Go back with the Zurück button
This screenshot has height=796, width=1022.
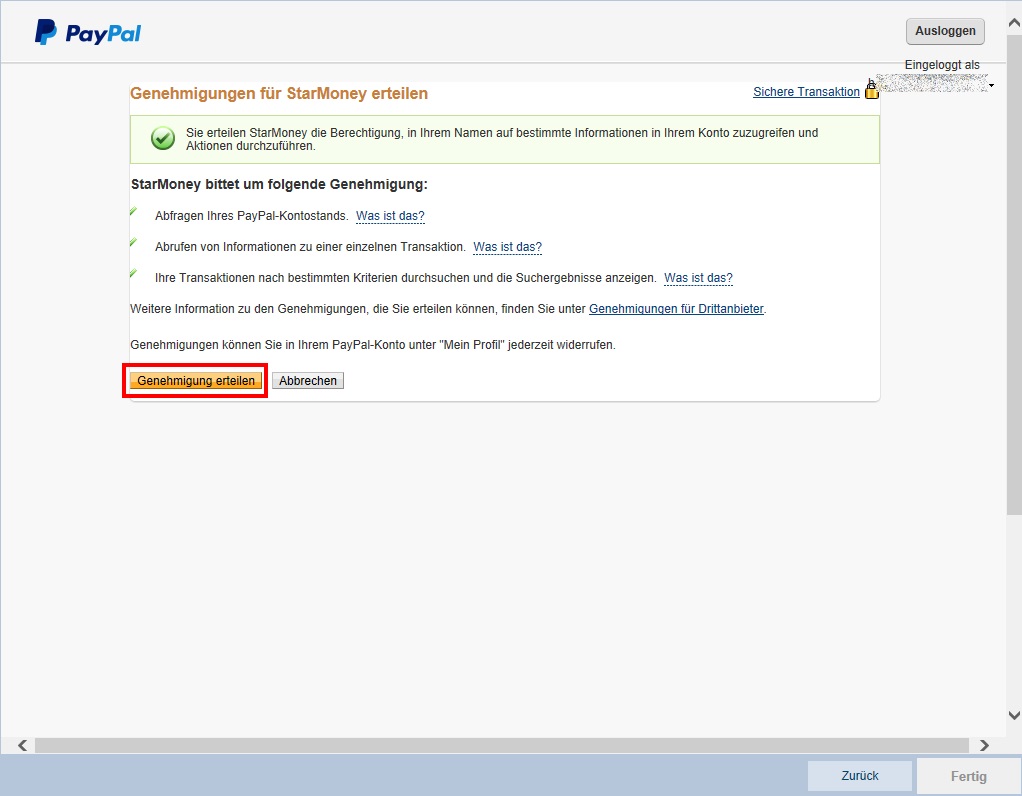pos(860,776)
